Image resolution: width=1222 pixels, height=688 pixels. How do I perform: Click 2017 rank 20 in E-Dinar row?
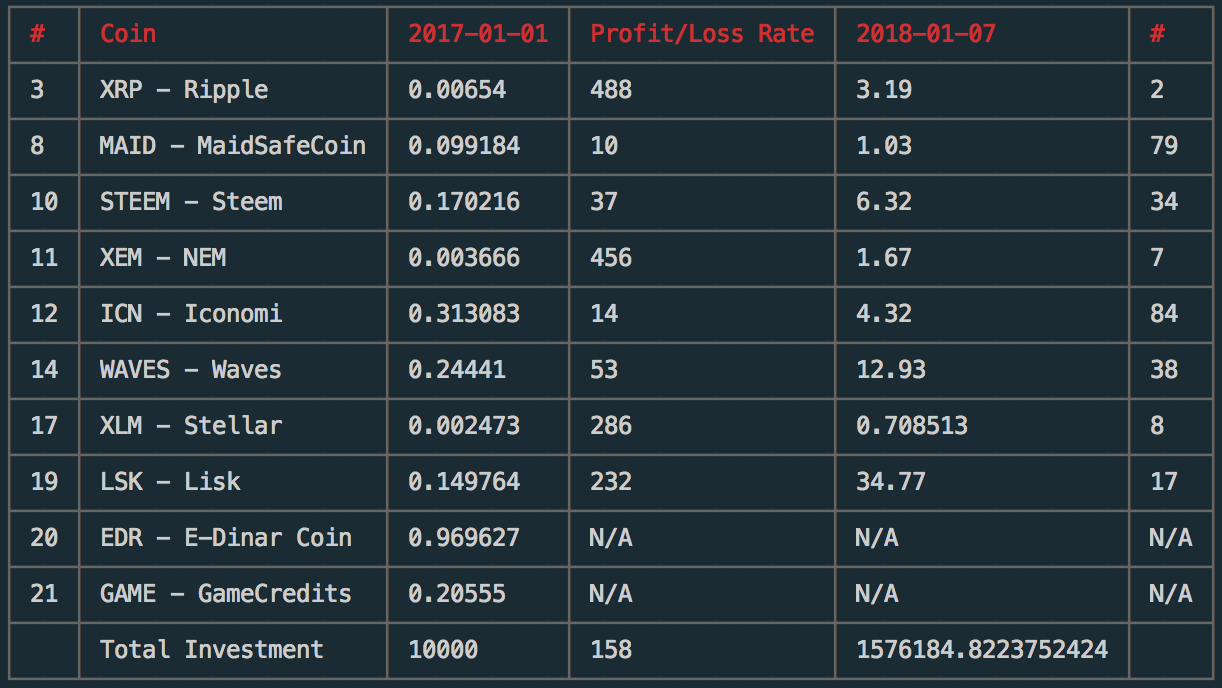point(44,538)
